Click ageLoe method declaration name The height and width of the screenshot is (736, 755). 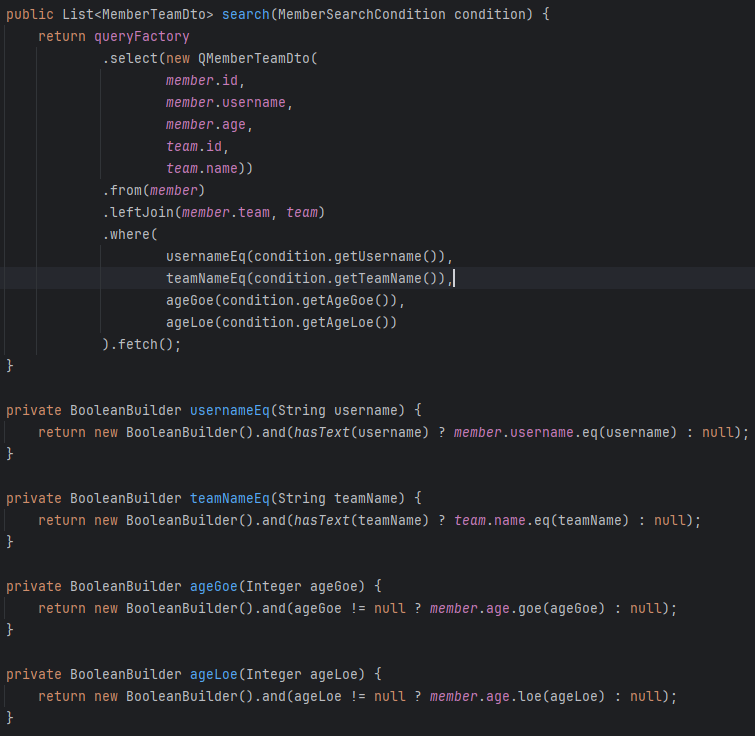(214, 675)
